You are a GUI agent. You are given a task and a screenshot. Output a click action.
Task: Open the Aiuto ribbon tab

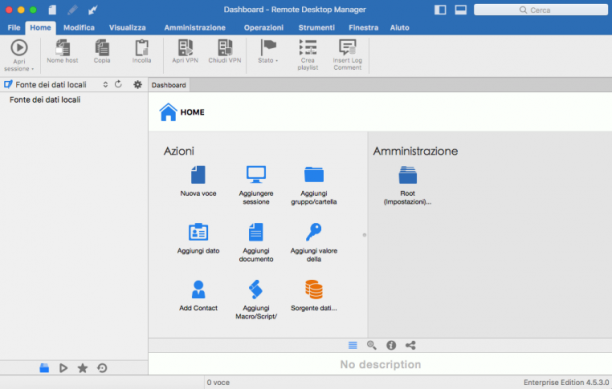tap(400, 28)
